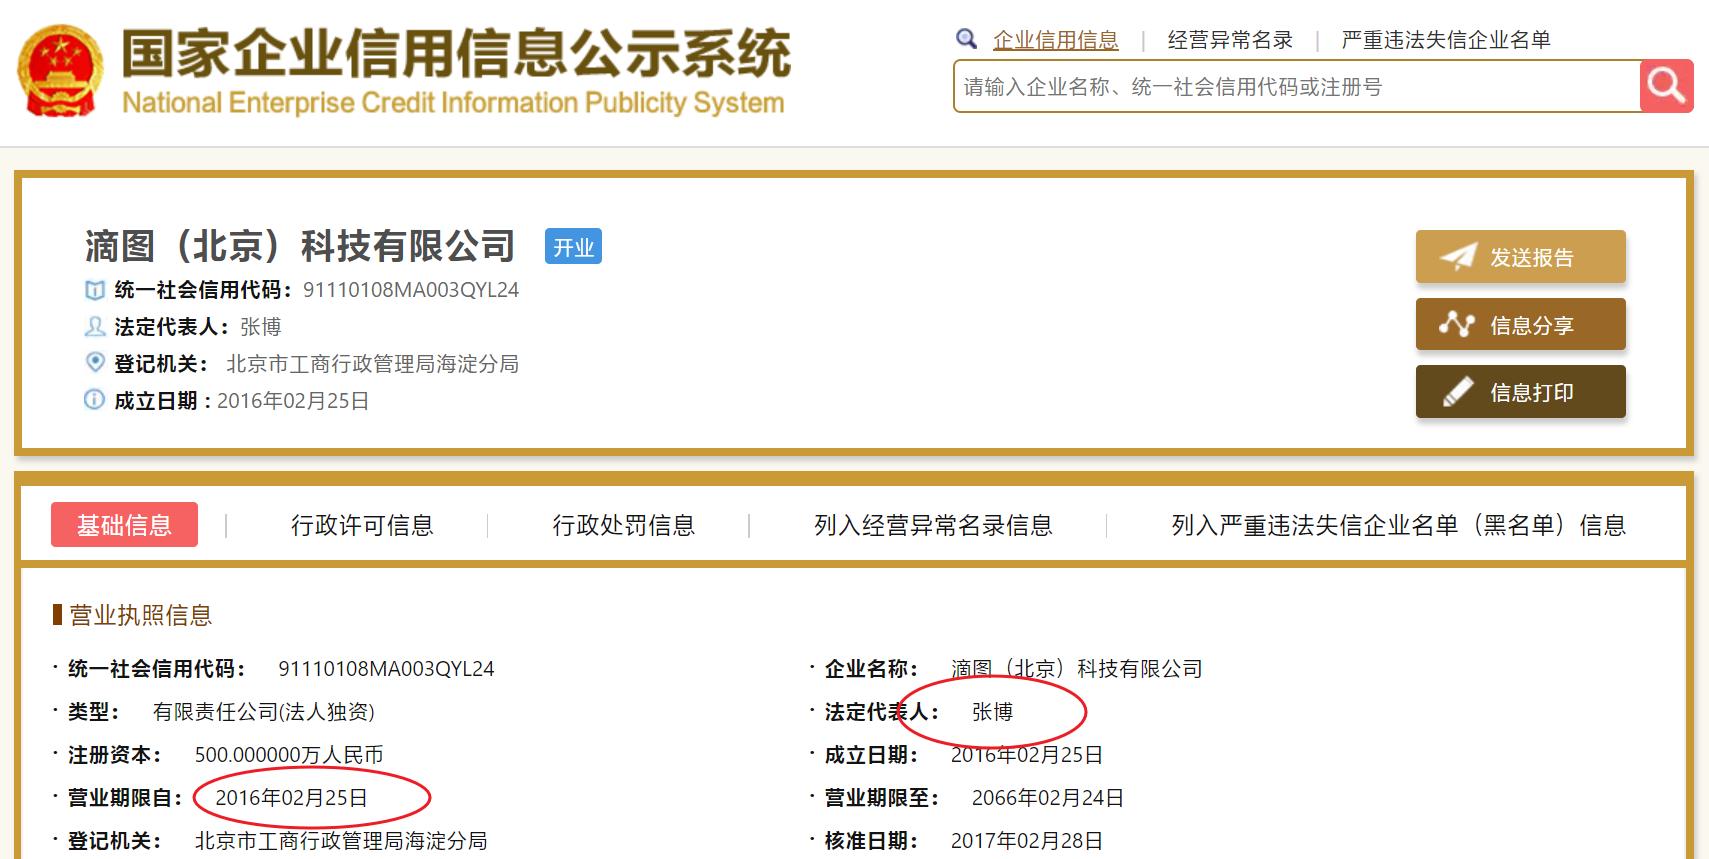This screenshot has width=1709, height=859.
Task: Click the location pin icon beside 登记机关
Action: (x=95, y=363)
